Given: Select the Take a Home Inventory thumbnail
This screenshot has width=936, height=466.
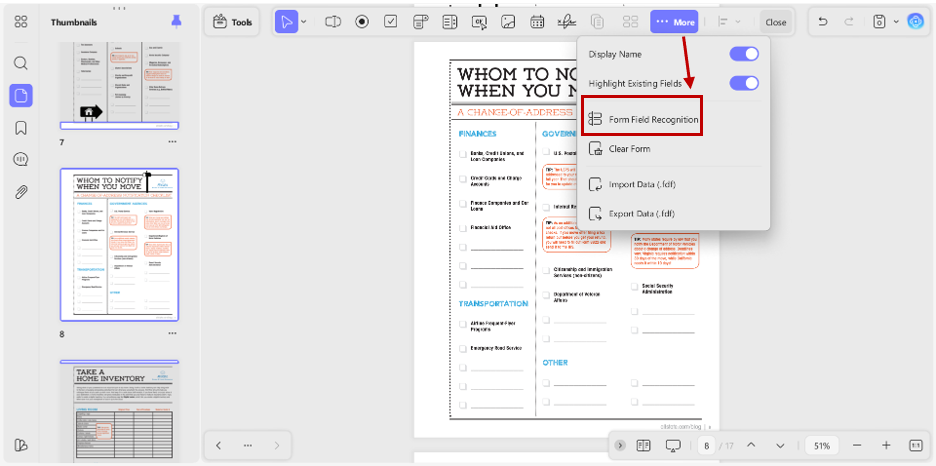Looking at the screenshot, I should click(x=119, y=412).
